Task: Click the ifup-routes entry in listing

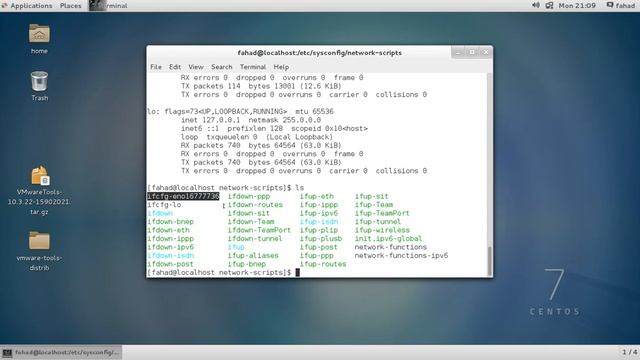Action: coord(323,264)
